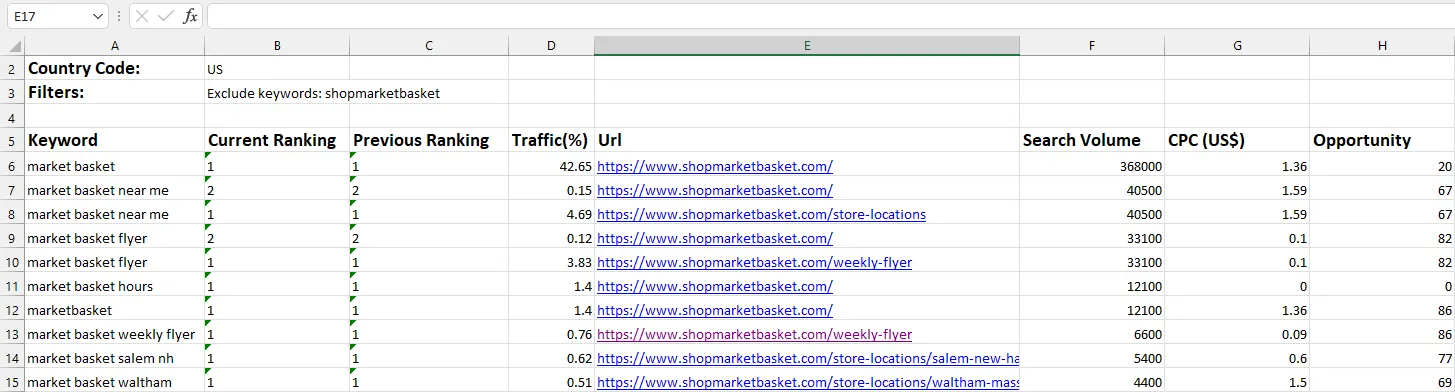Click the 'US' country code cell
Viewport: 1455px width, 392px height.
tap(277, 68)
